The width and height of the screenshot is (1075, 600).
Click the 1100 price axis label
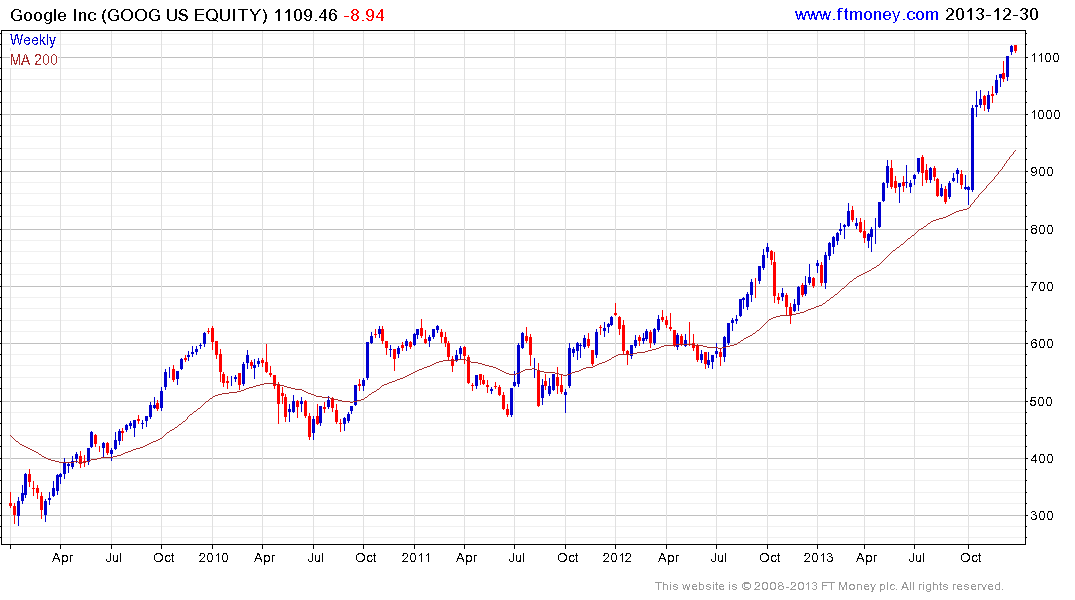point(1046,58)
